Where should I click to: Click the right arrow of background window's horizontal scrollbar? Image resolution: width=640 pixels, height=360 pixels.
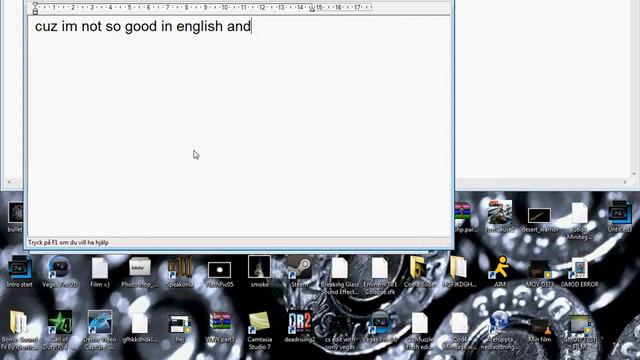pyautogui.click(x=625, y=182)
